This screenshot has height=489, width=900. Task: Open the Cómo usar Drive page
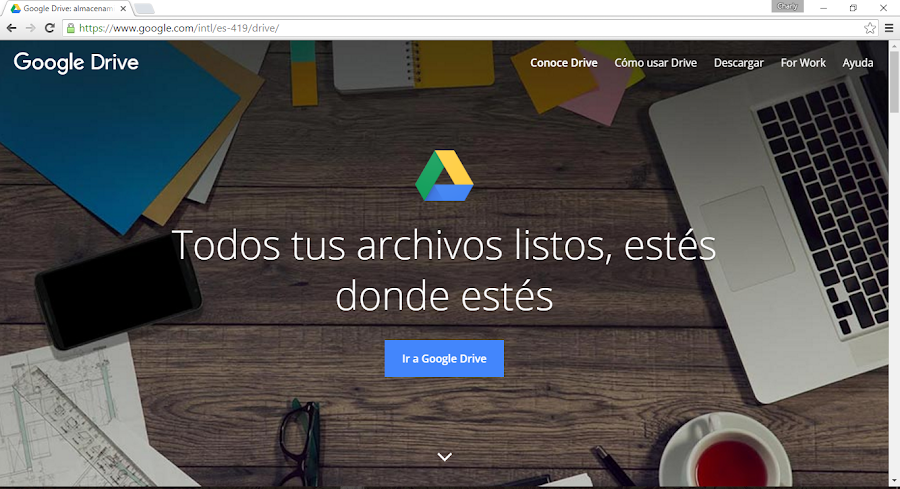coord(655,63)
